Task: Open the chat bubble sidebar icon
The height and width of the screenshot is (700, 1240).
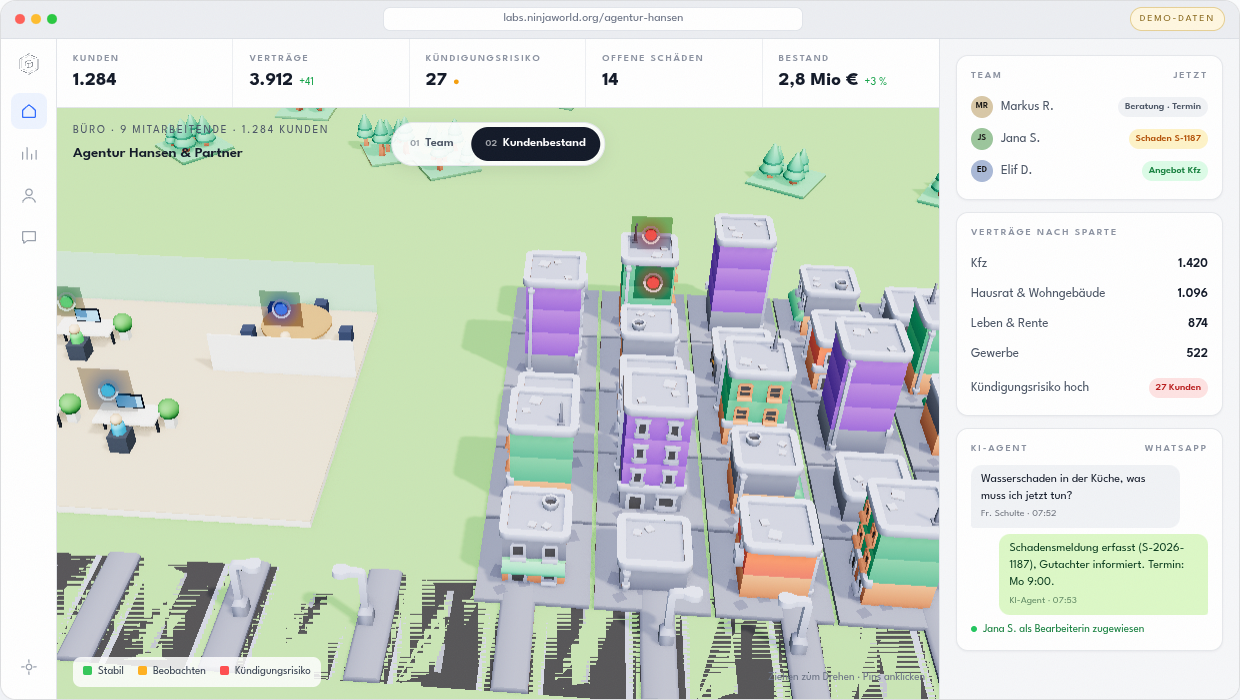Action: 29,237
